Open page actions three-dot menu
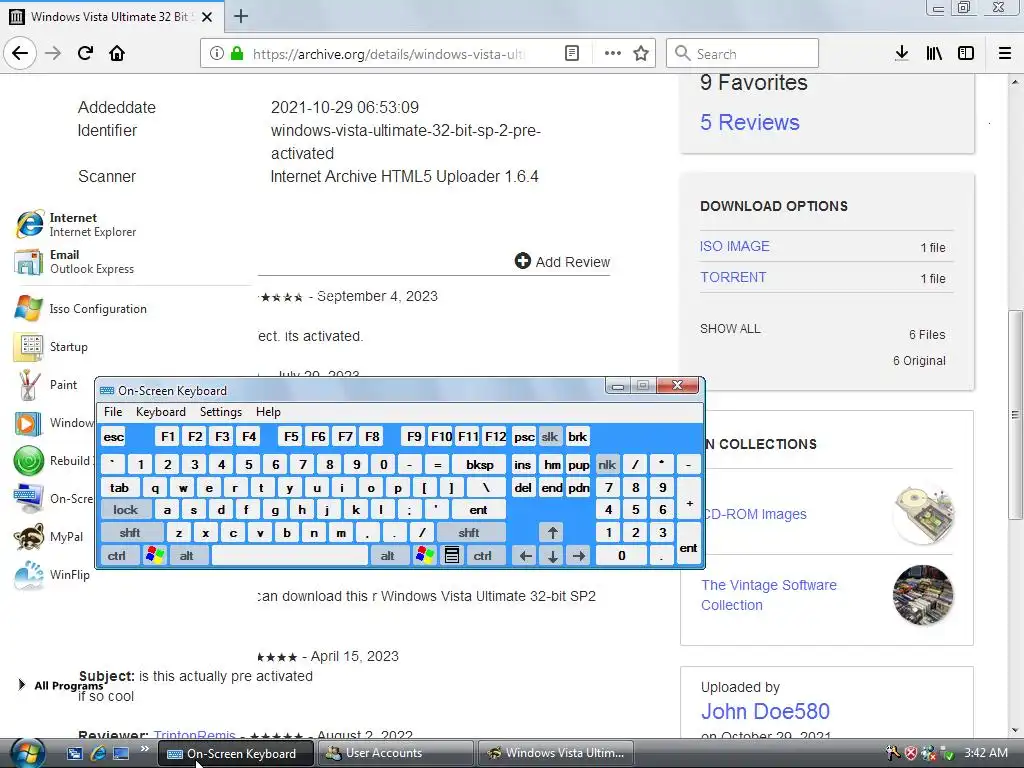This screenshot has height=768, width=1024. (613, 54)
